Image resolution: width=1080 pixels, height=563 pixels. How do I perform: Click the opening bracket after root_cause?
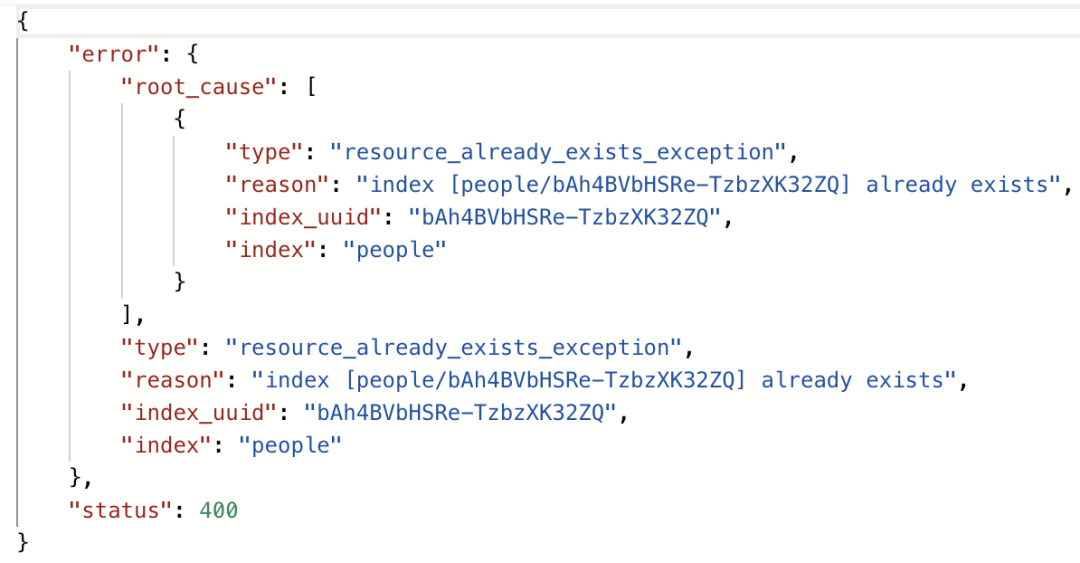click(311, 87)
